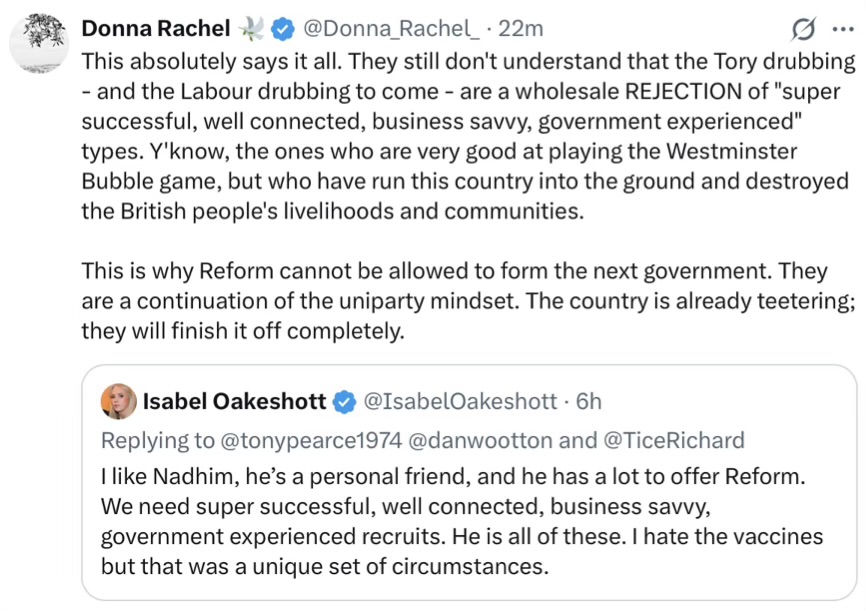This screenshot has height=611, width=866.
Task: Open the three-dot more options menu
Action: [840, 28]
